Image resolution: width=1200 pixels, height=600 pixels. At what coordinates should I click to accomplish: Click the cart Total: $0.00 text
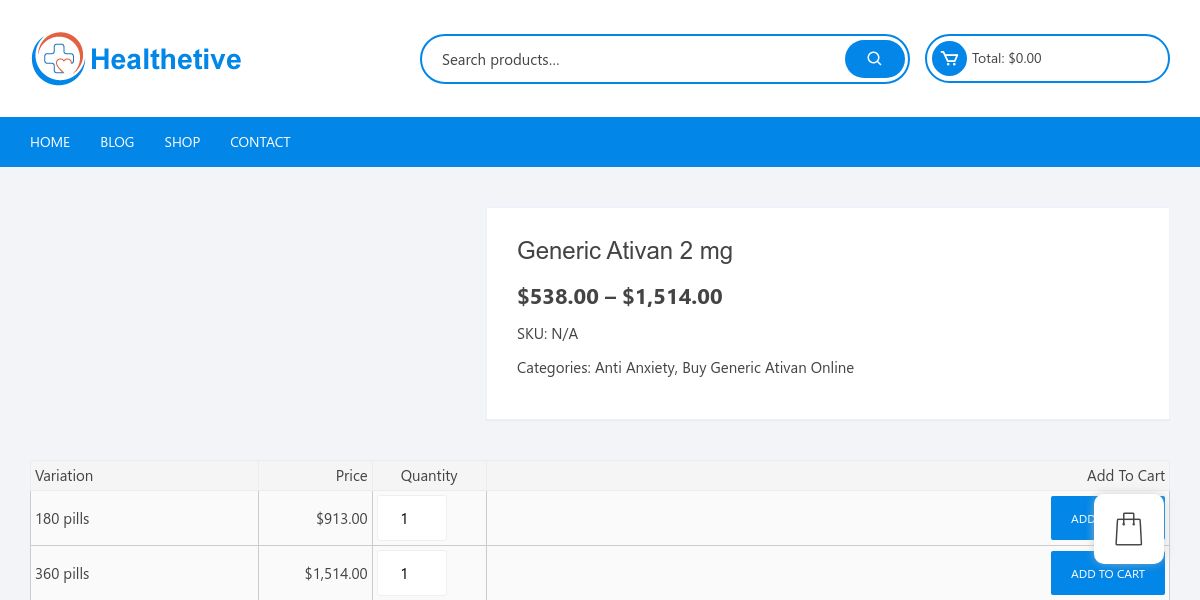pos(1007,59)
